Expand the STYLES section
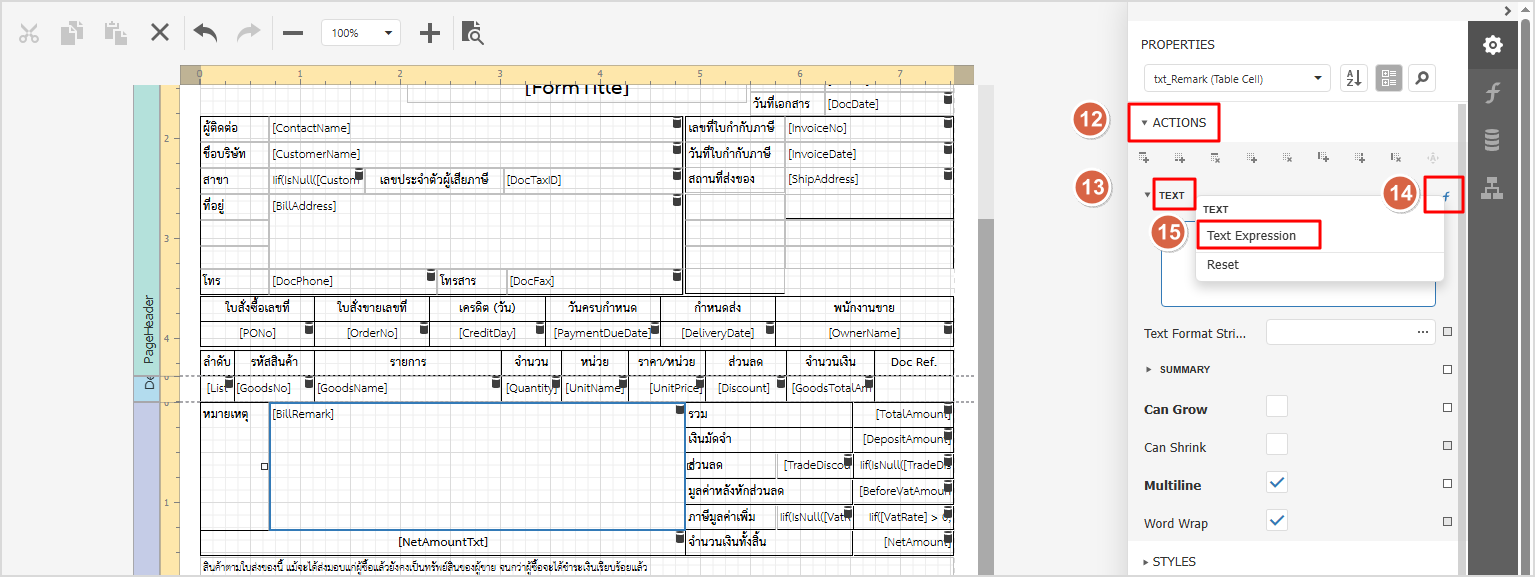This screenshot has width=1535, height=577. pyautogui.click(x=1173, y=561)
